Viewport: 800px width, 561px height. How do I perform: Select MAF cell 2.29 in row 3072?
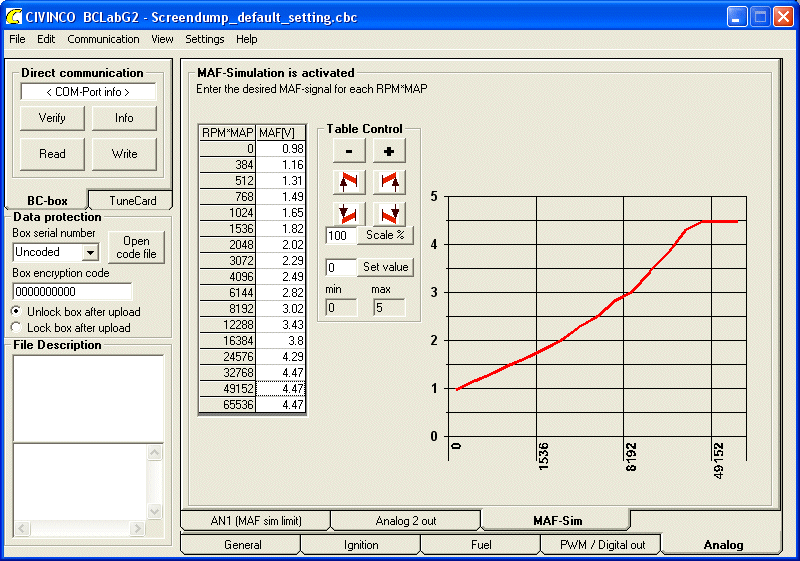pyautogui.click(x=280, y=261)
